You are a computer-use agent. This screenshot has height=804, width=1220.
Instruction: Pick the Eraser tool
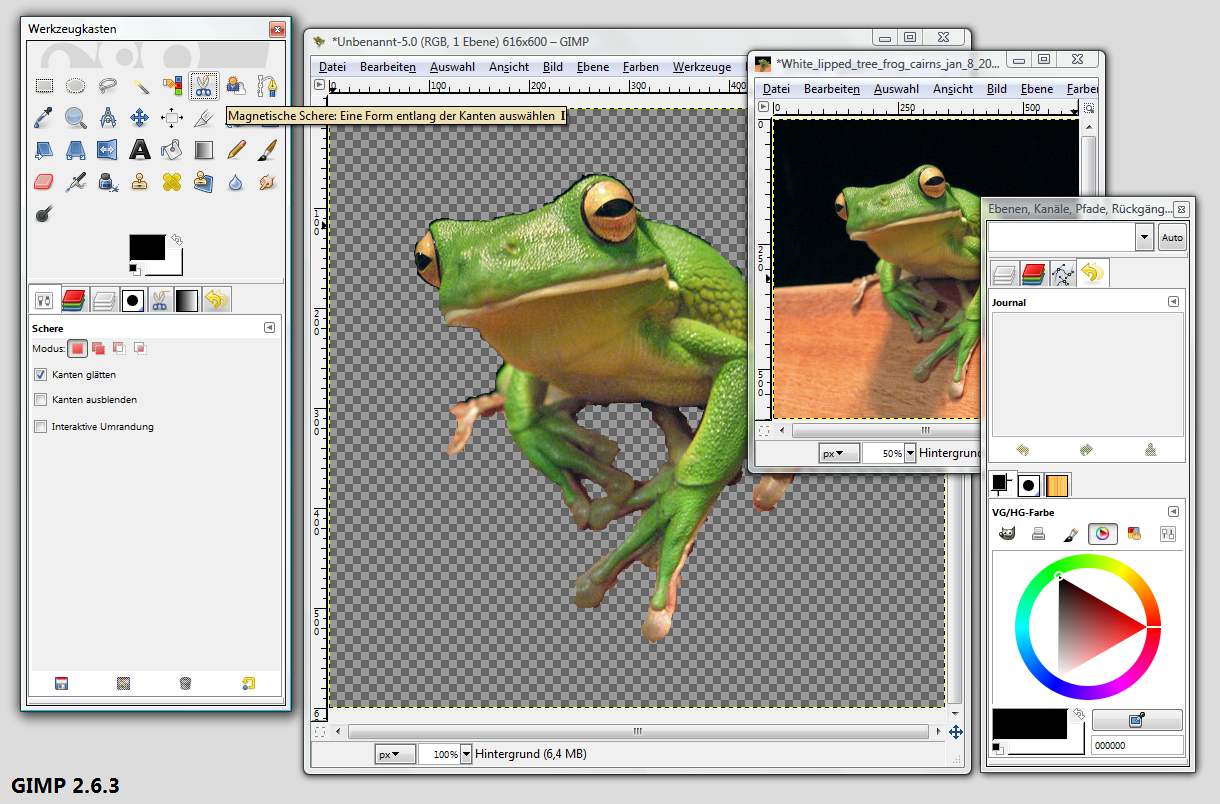pos(44,182)
